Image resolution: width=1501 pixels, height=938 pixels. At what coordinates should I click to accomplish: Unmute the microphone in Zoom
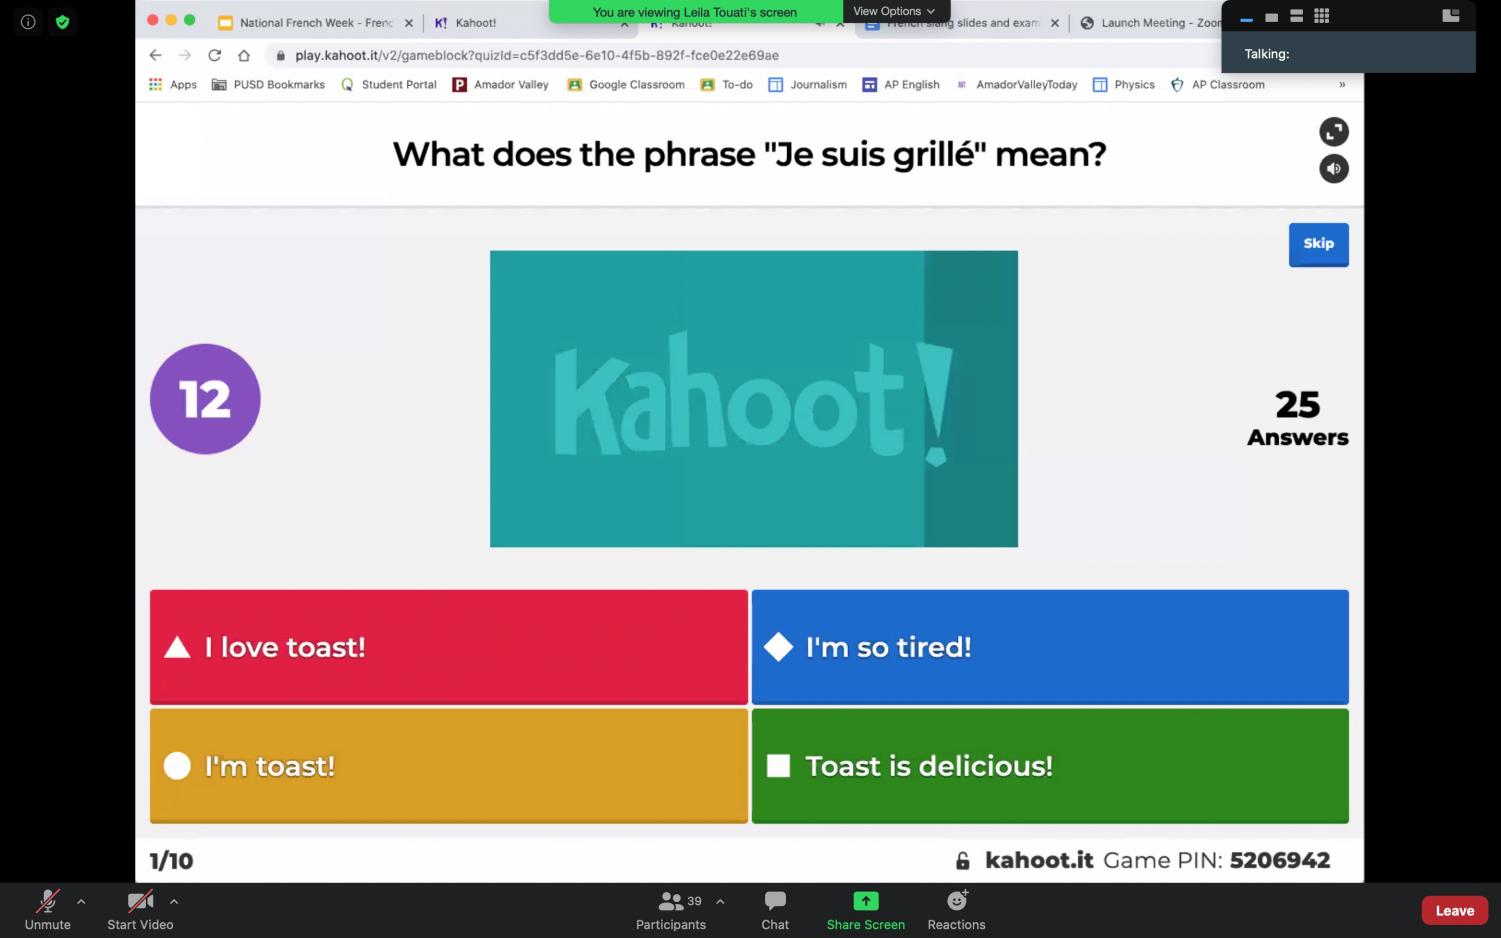(47, 910)
